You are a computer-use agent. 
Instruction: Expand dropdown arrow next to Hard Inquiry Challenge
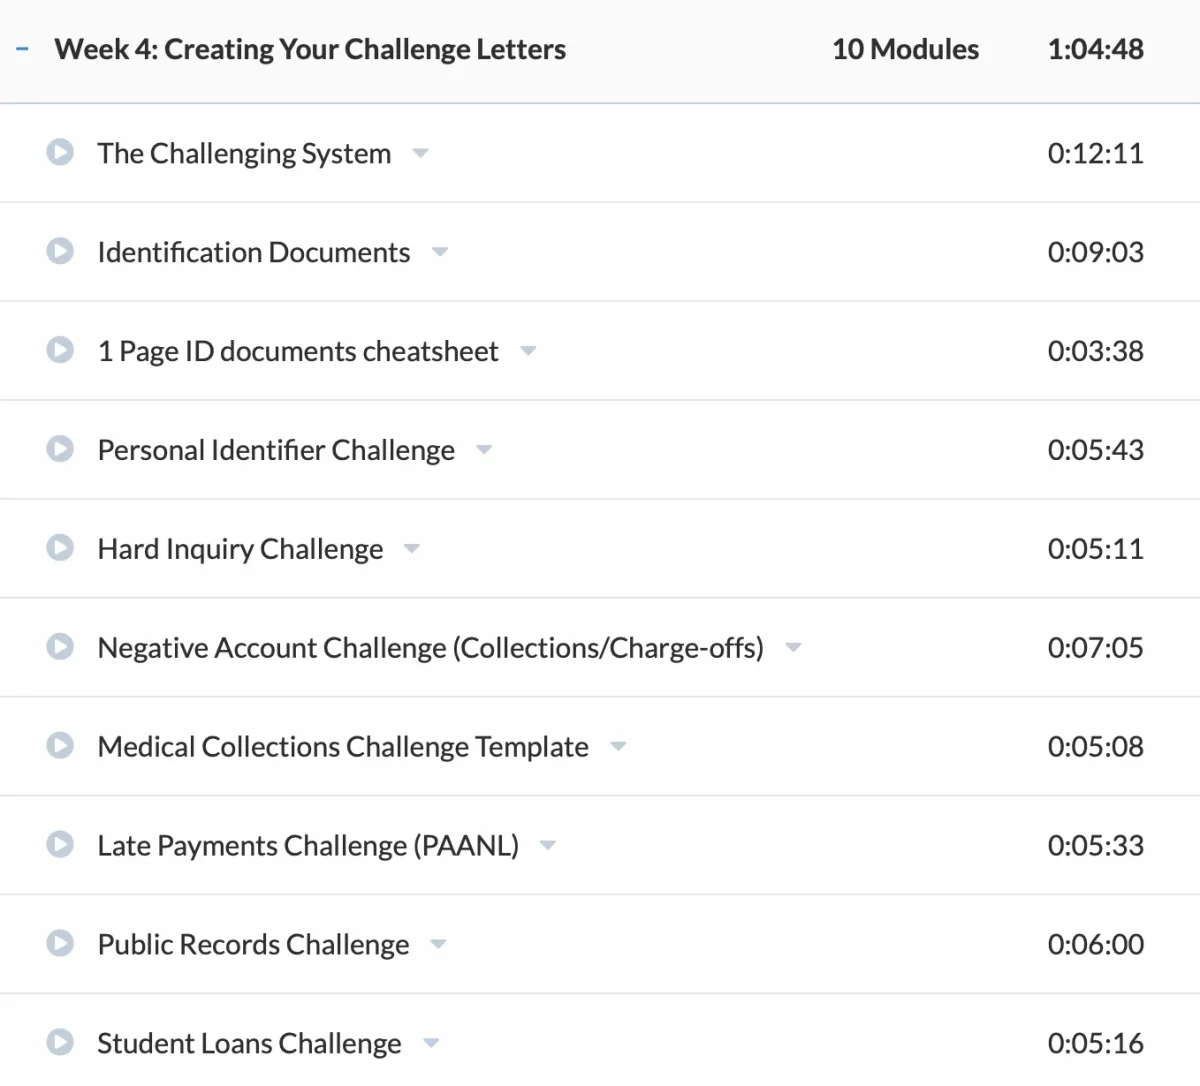click(x=412, y=549)
